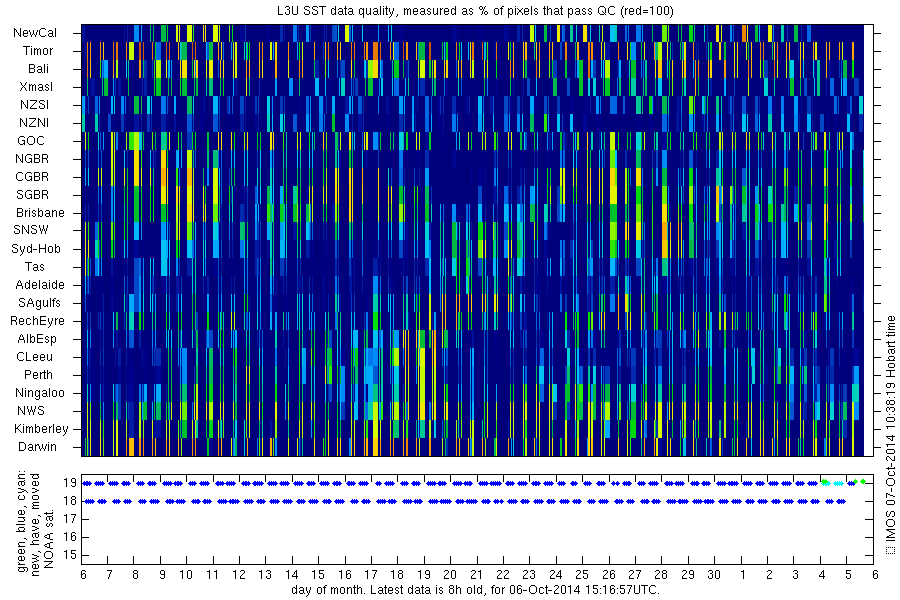Select day 21 on the x-axis
The height and width of the screenshot is (600, 900).
click(x=476, y=574)
